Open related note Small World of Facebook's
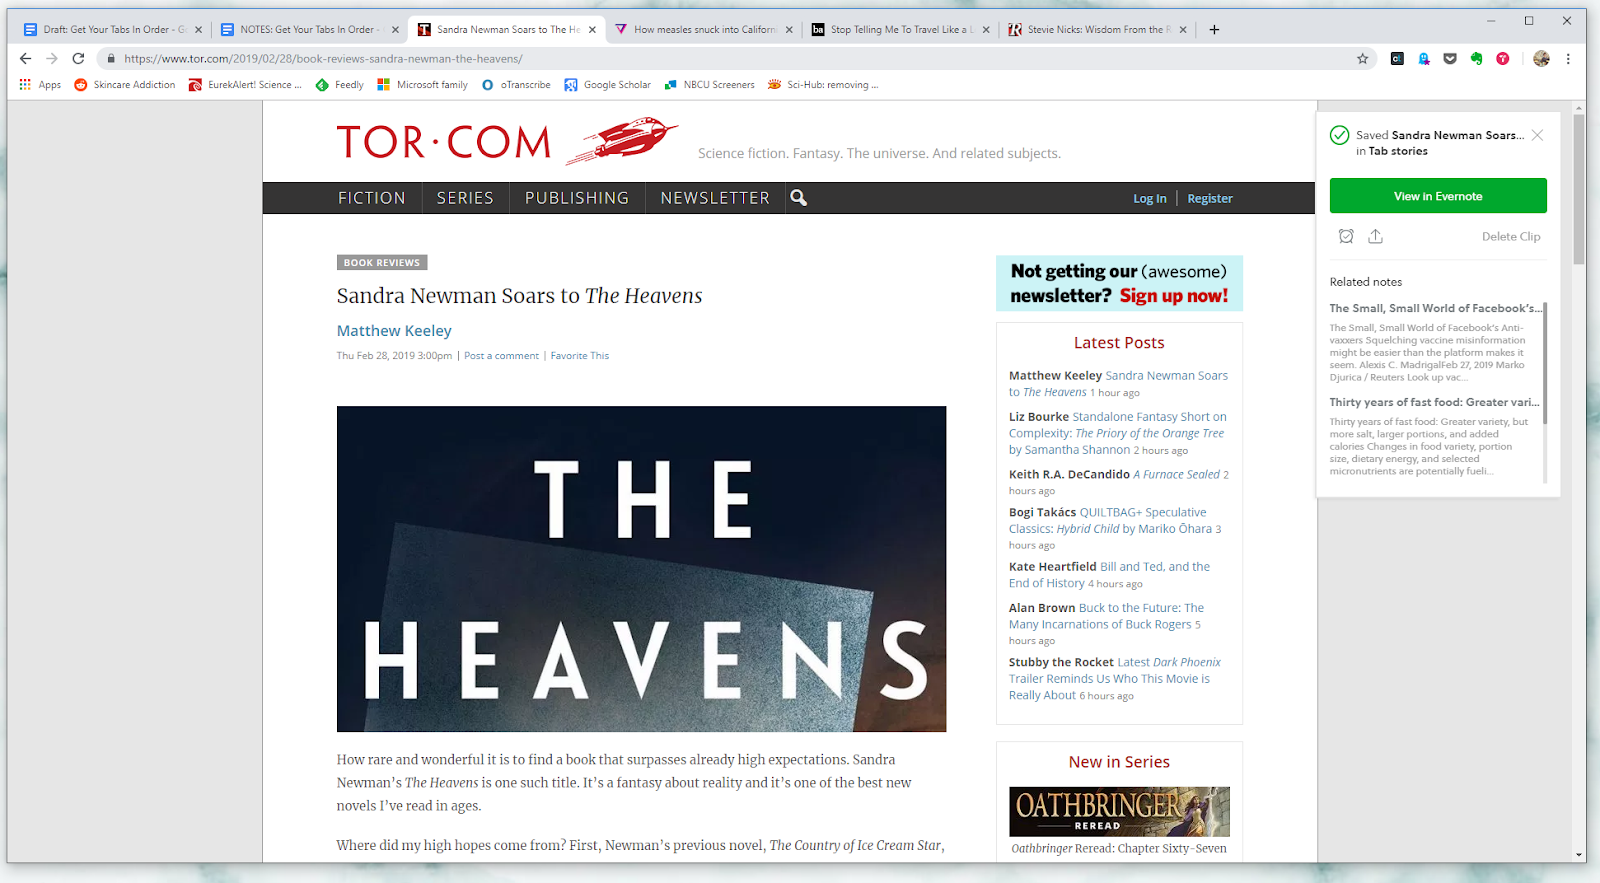1600x883 pixels. click(x=1435, y=308)
